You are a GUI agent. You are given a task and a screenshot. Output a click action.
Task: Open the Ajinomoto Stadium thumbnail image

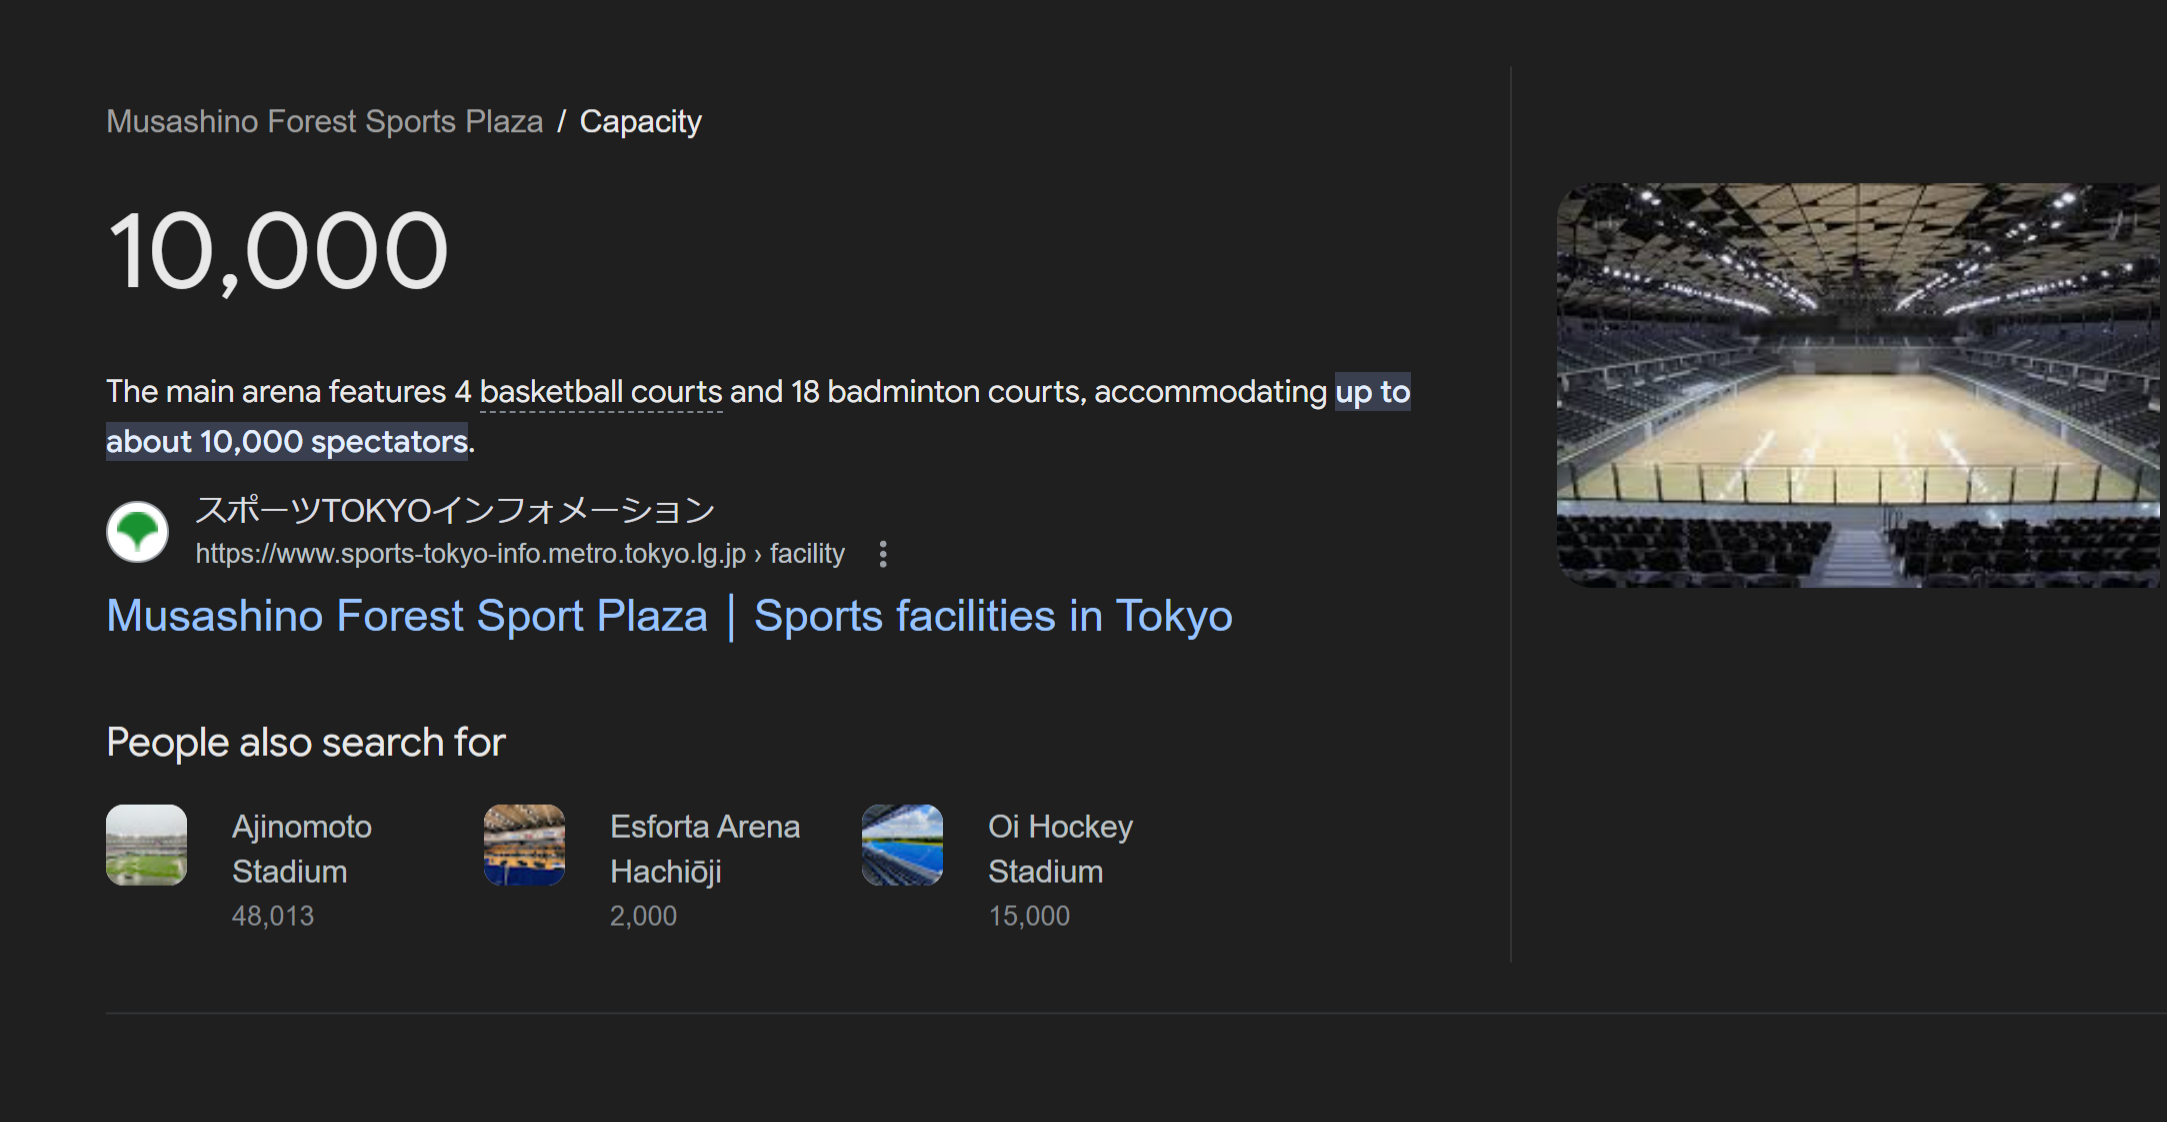146,845
